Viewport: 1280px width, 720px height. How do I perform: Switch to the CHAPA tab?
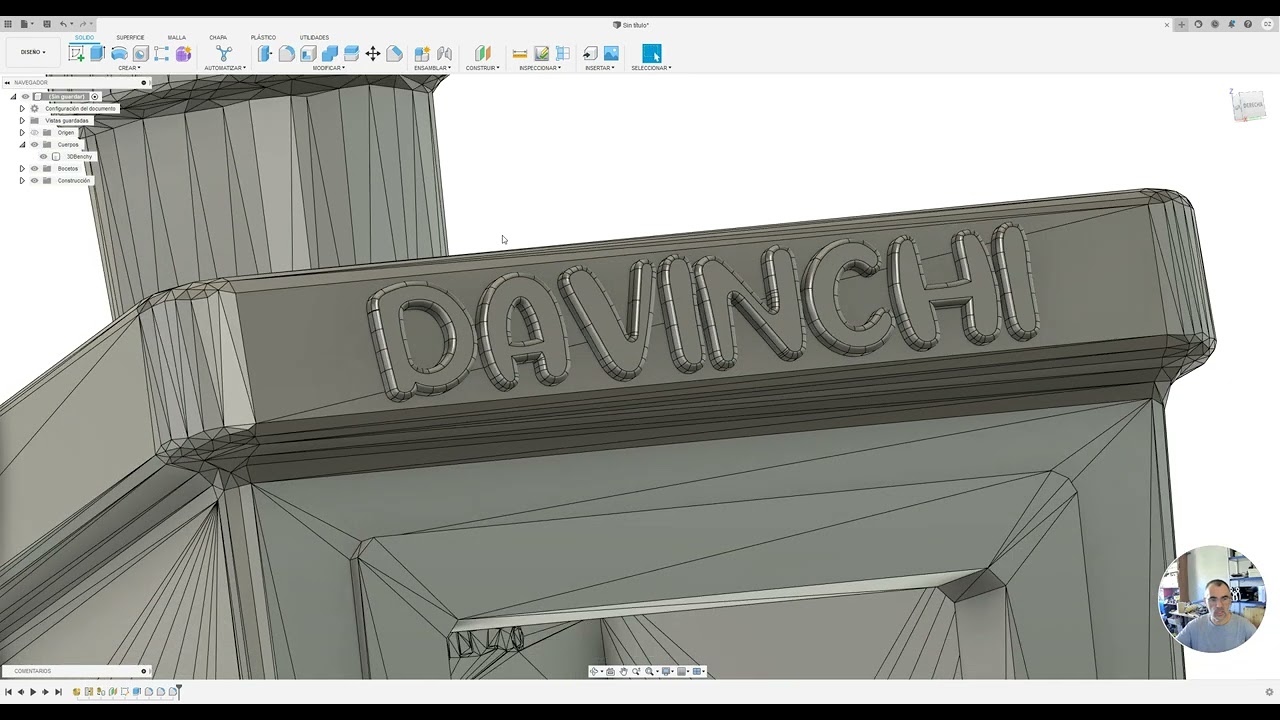(x=218, y=37)
